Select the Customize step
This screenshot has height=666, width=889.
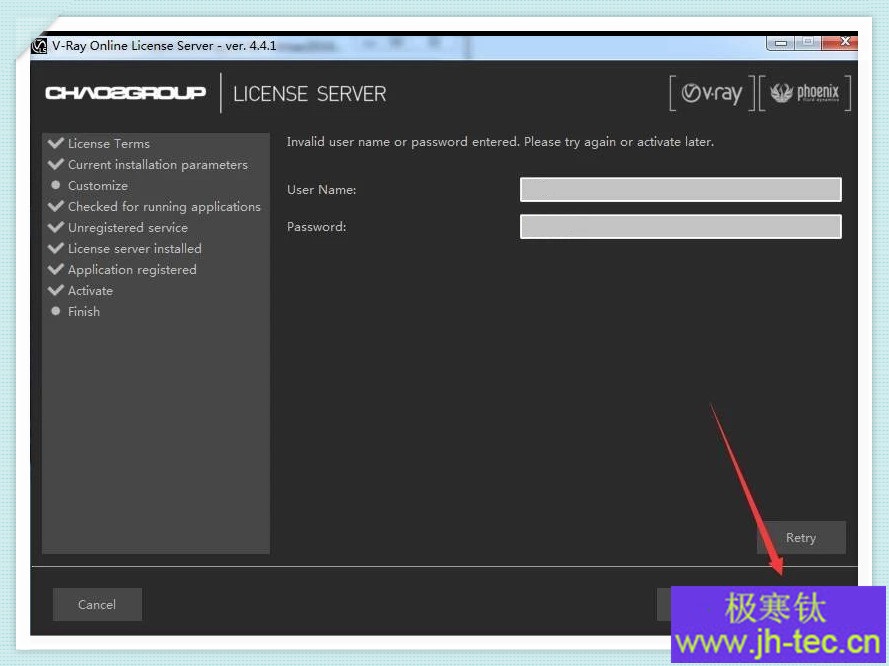[x=98, y=185]
